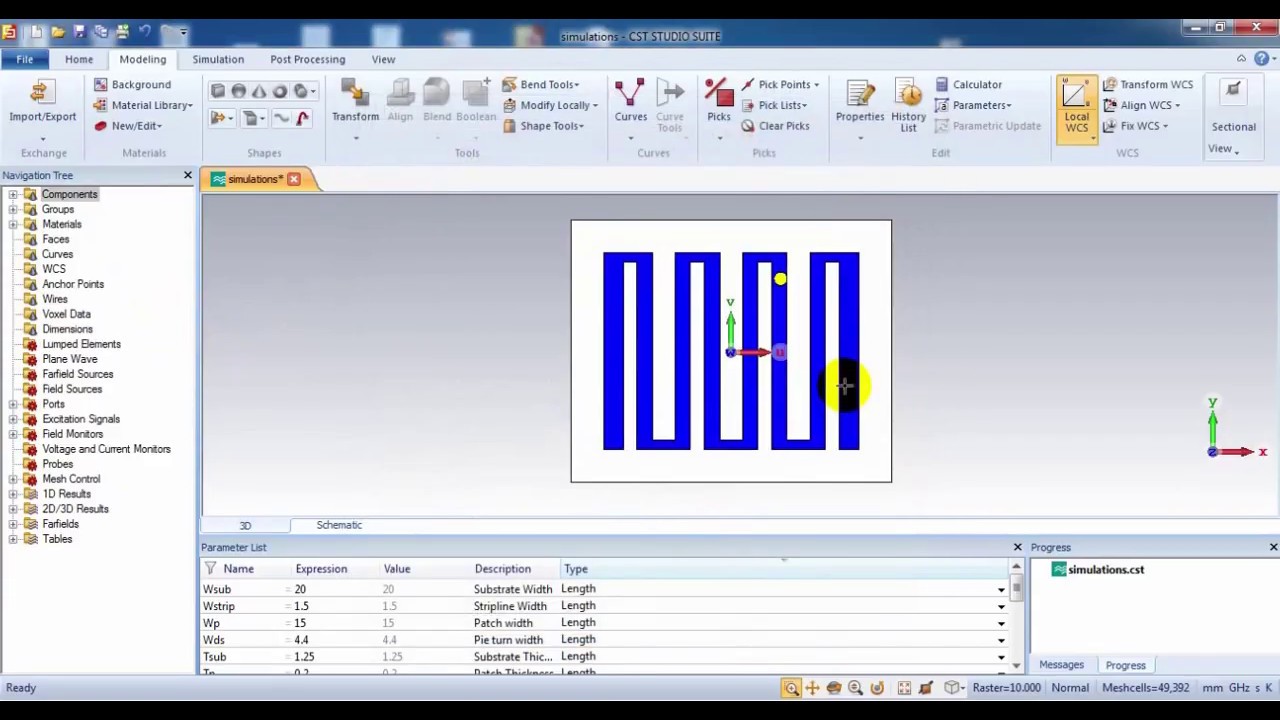The width and height of the screenshot is (1280, 720).
Task: Open the Sectional View tool
Action: click(x=1233, y=117)
